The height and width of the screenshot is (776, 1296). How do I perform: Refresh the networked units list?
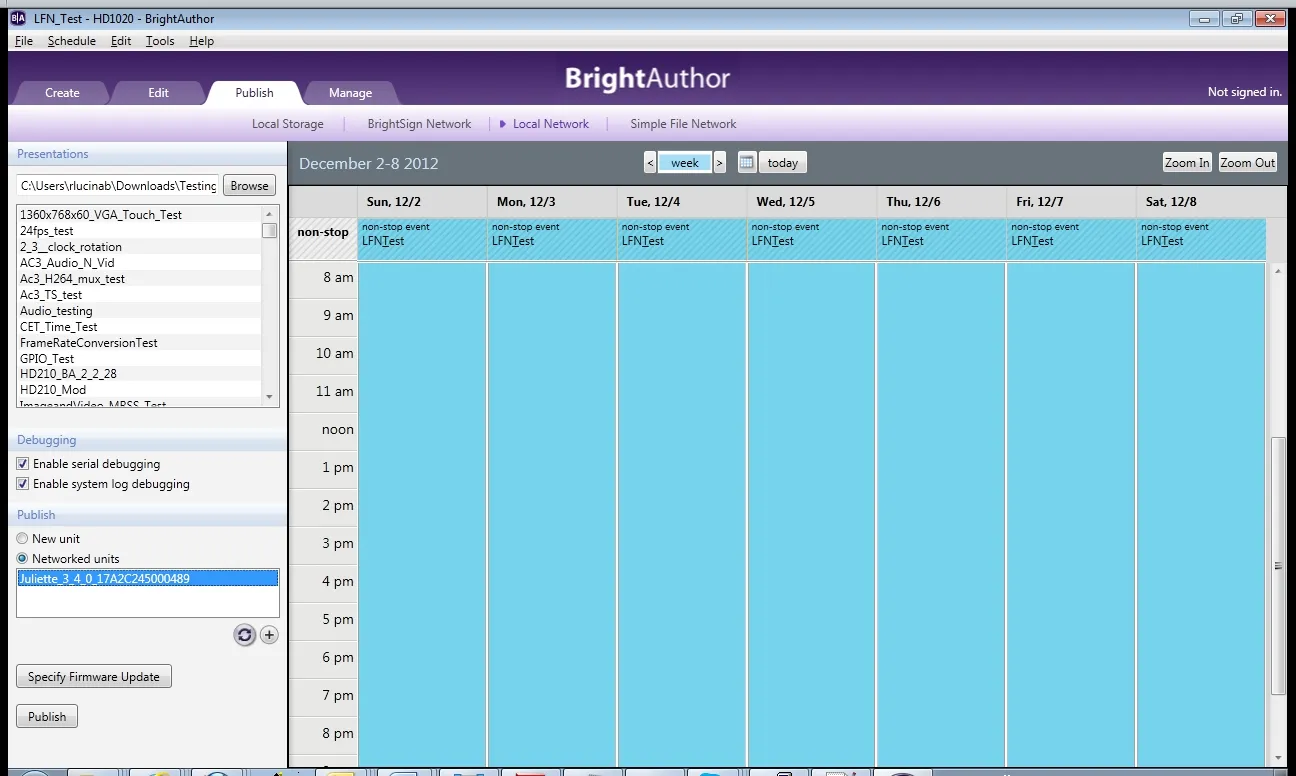tap(245, 635)
